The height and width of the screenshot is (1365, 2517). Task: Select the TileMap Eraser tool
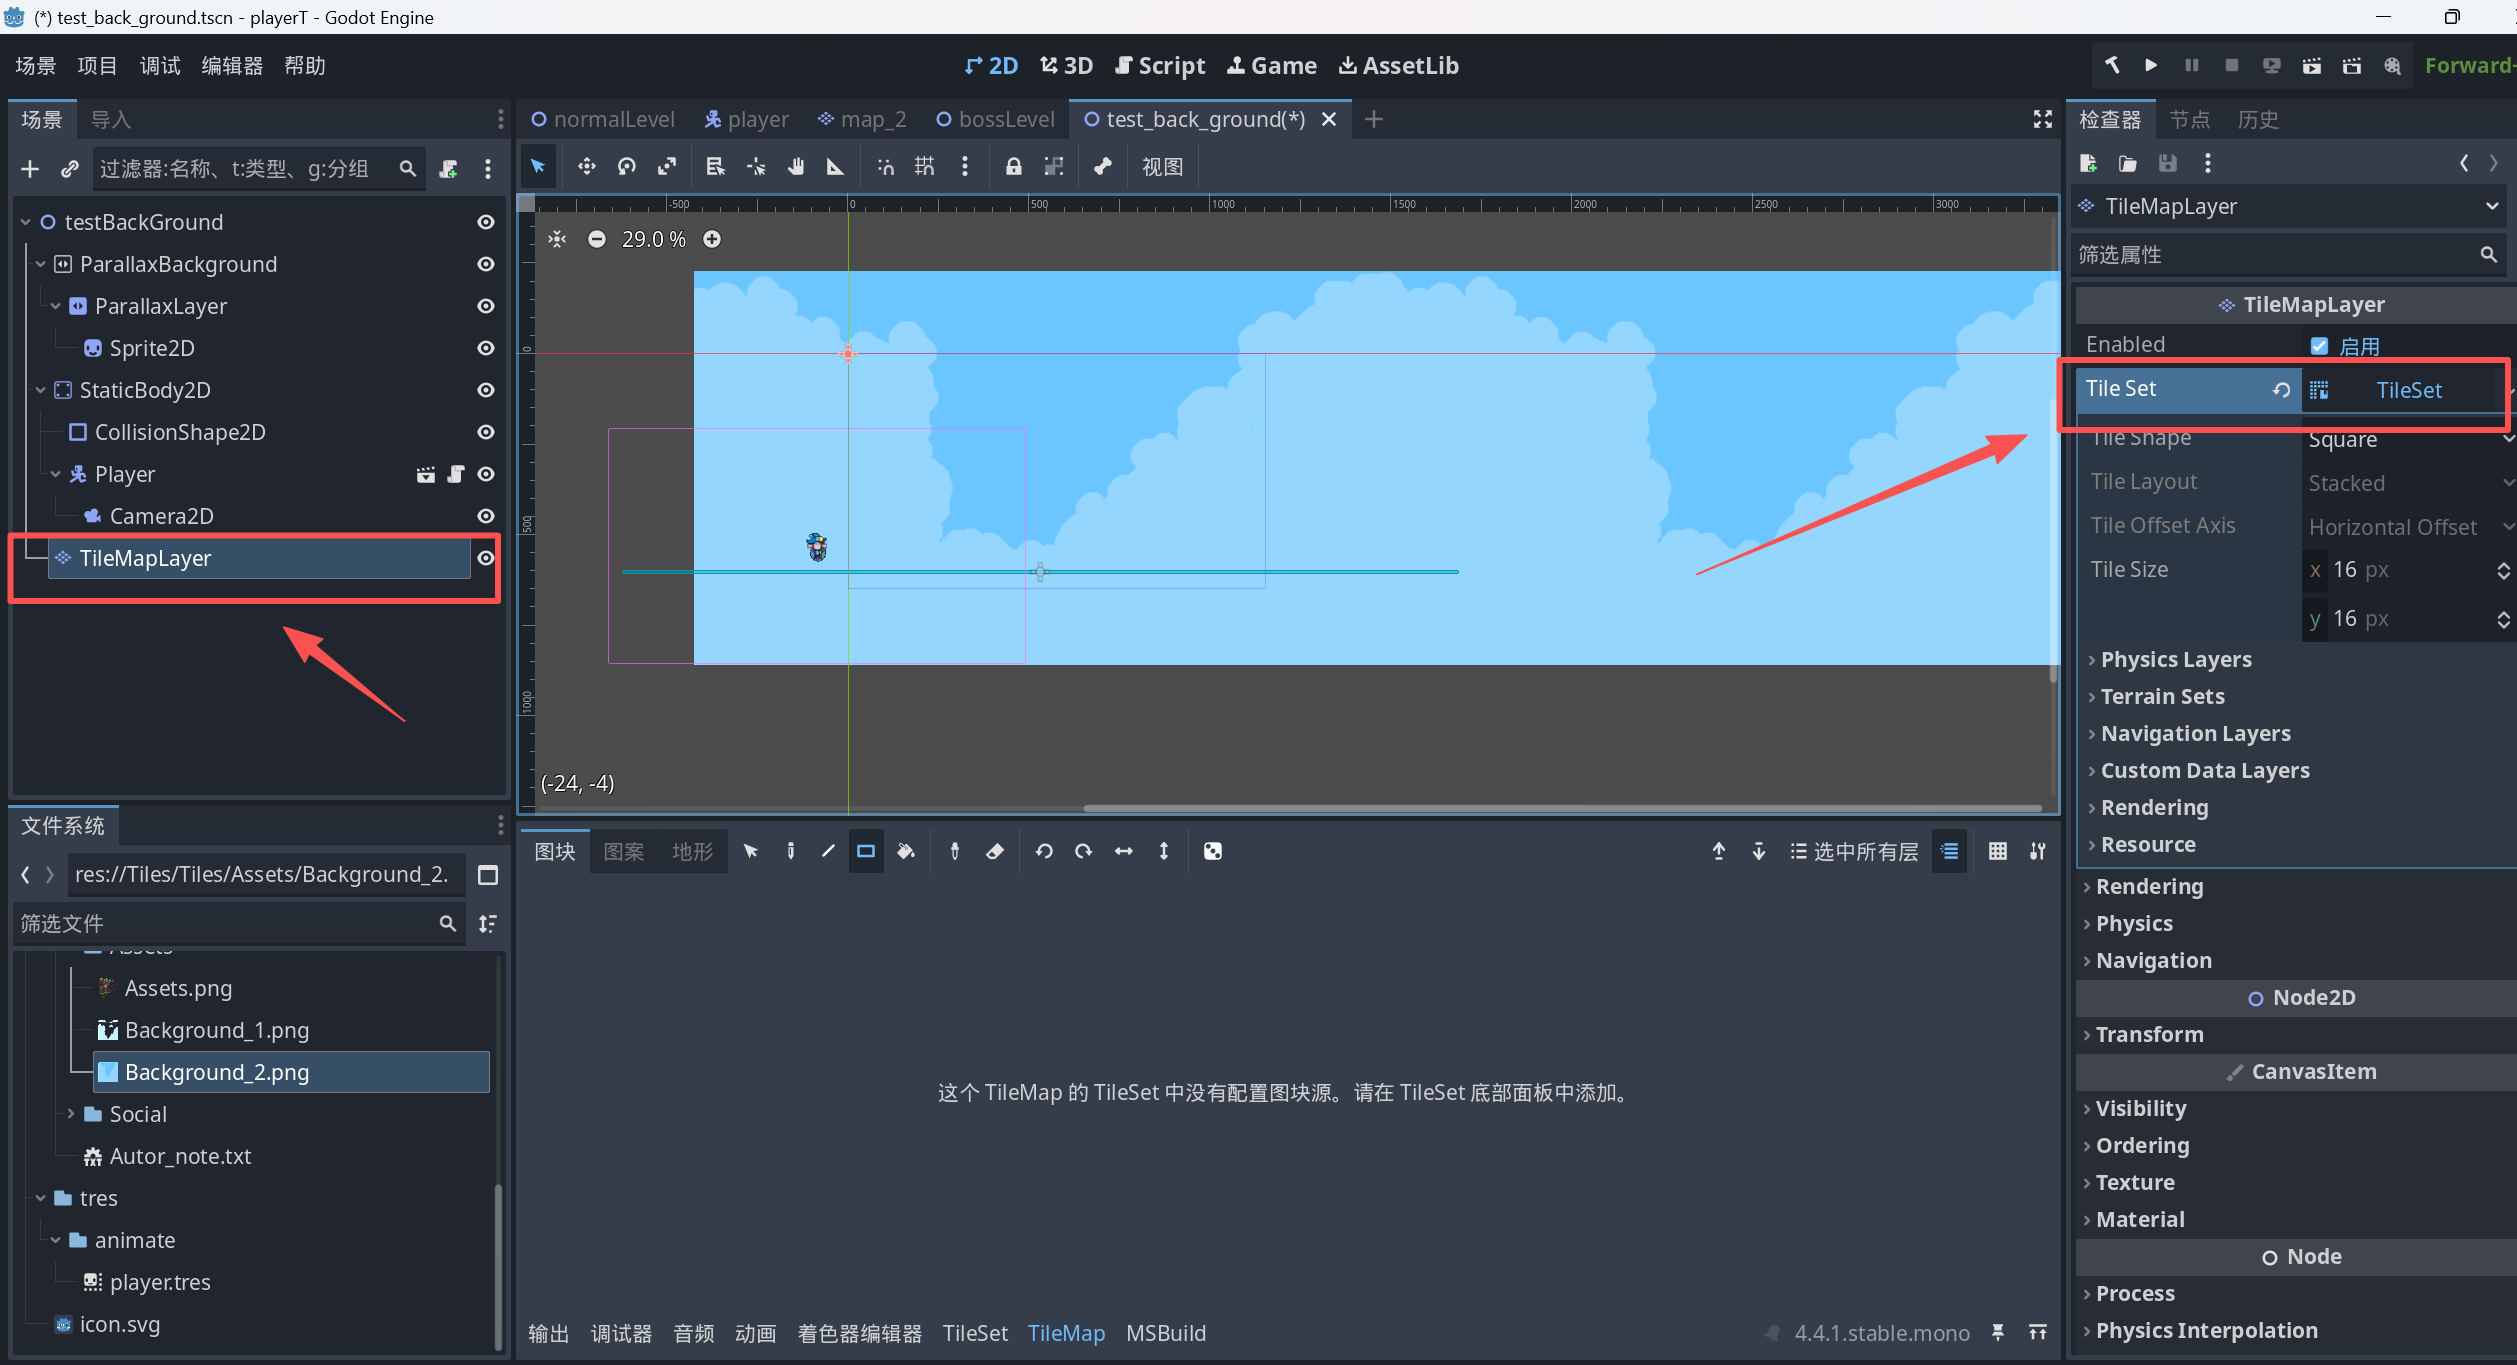tap(995, 851)
